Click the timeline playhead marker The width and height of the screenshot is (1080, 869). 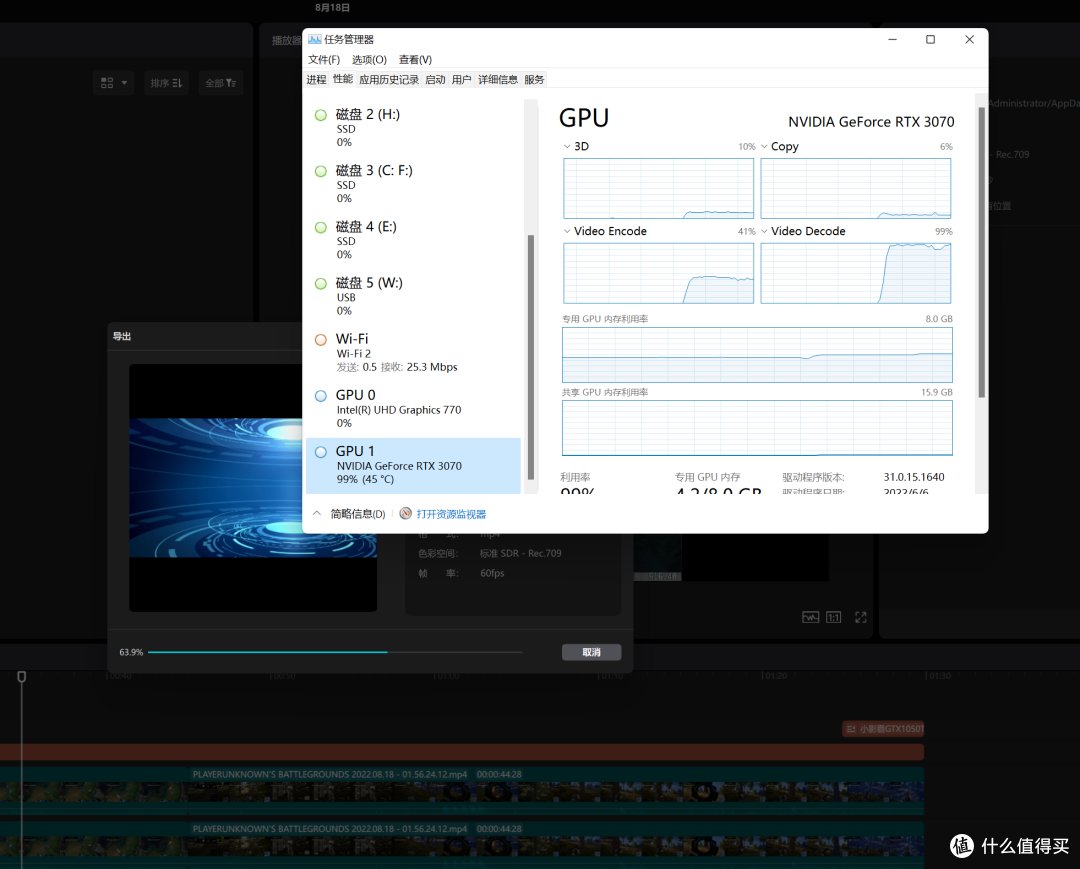(x=21, y=677)
